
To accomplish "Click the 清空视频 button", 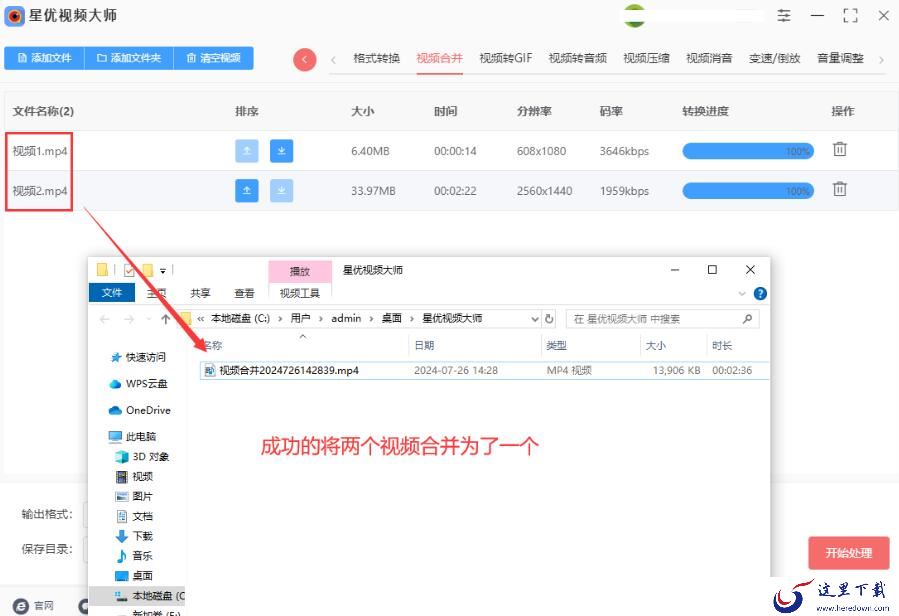I will pos(213,58).
